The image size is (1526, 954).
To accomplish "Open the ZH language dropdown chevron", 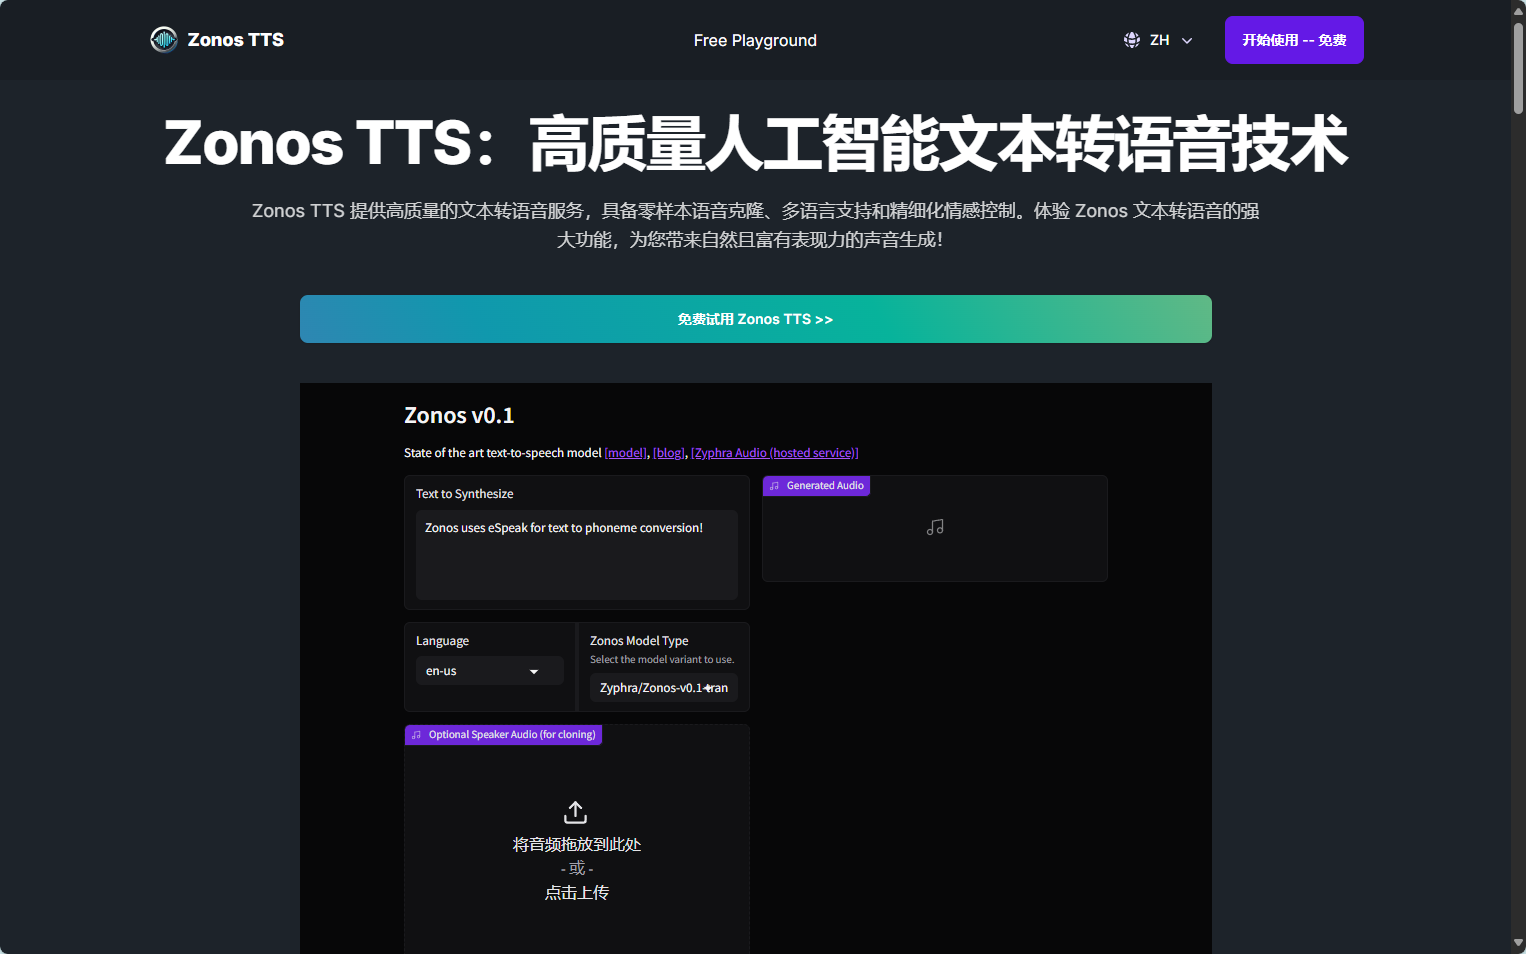I will coord(1187,41).
